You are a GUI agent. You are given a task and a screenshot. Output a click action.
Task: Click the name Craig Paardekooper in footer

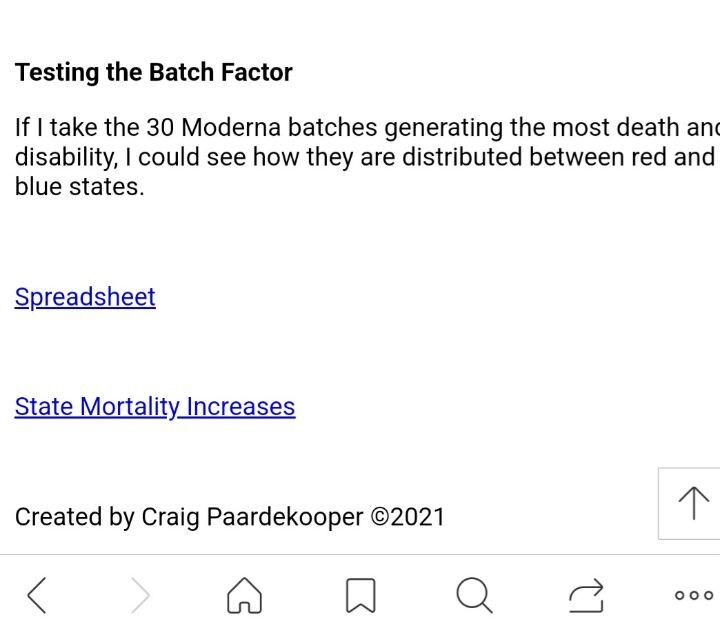point(252,517)
